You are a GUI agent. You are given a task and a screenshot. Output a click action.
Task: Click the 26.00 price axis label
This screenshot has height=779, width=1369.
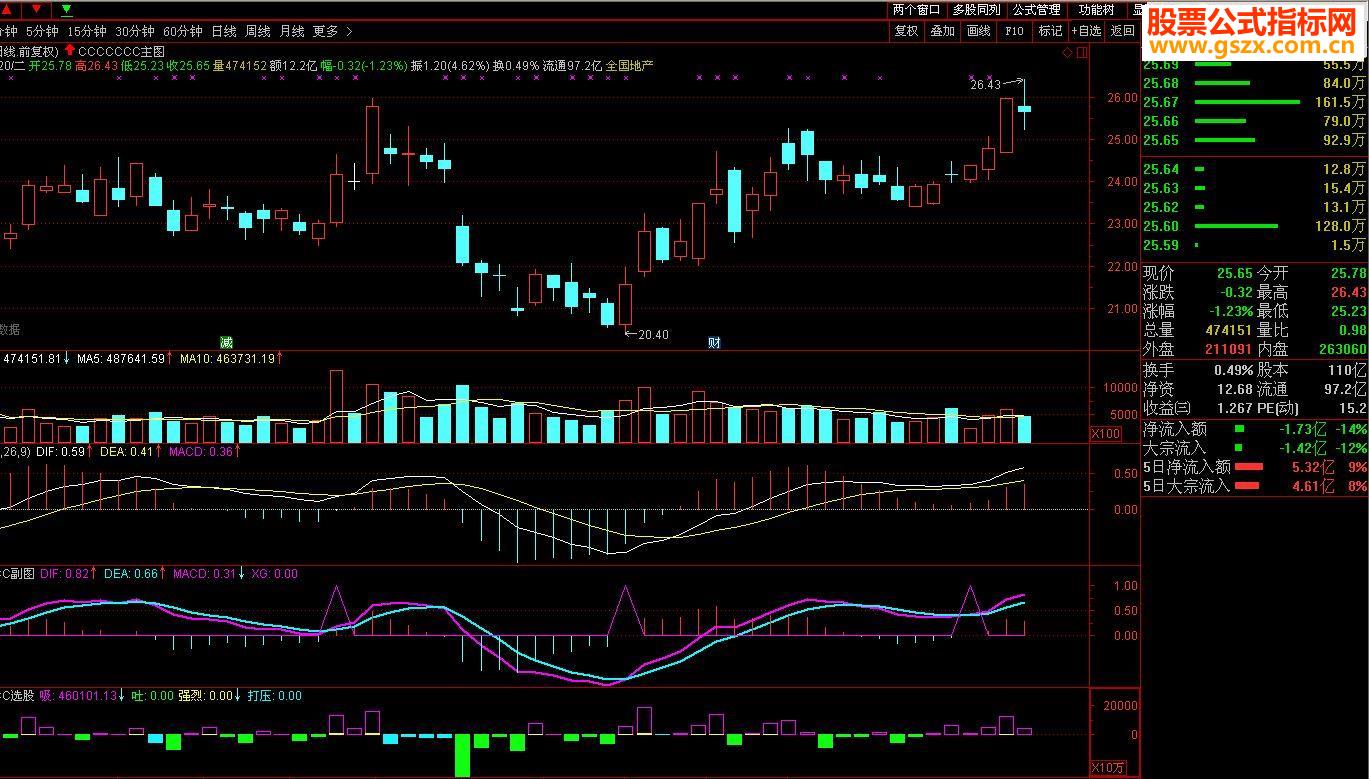pos(1122,98)
